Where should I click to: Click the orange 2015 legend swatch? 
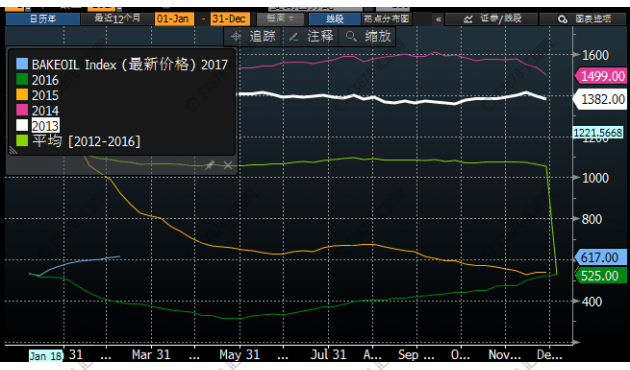point(22,95)
